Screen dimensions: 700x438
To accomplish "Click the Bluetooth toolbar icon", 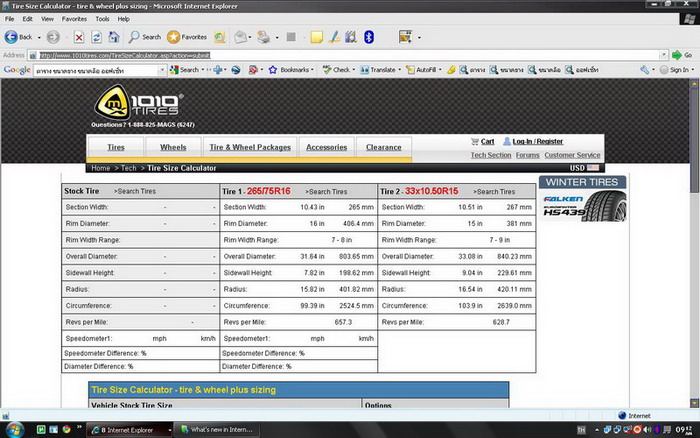I will 368,37.
